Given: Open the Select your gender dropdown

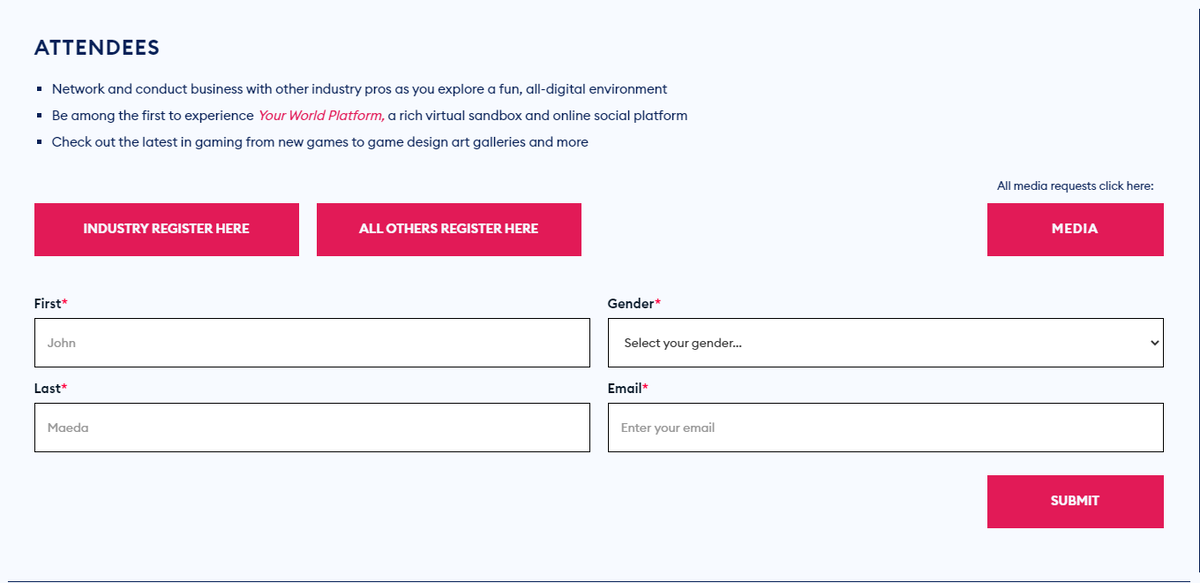Looking at the screenshot, I should [x=886, y=343].
